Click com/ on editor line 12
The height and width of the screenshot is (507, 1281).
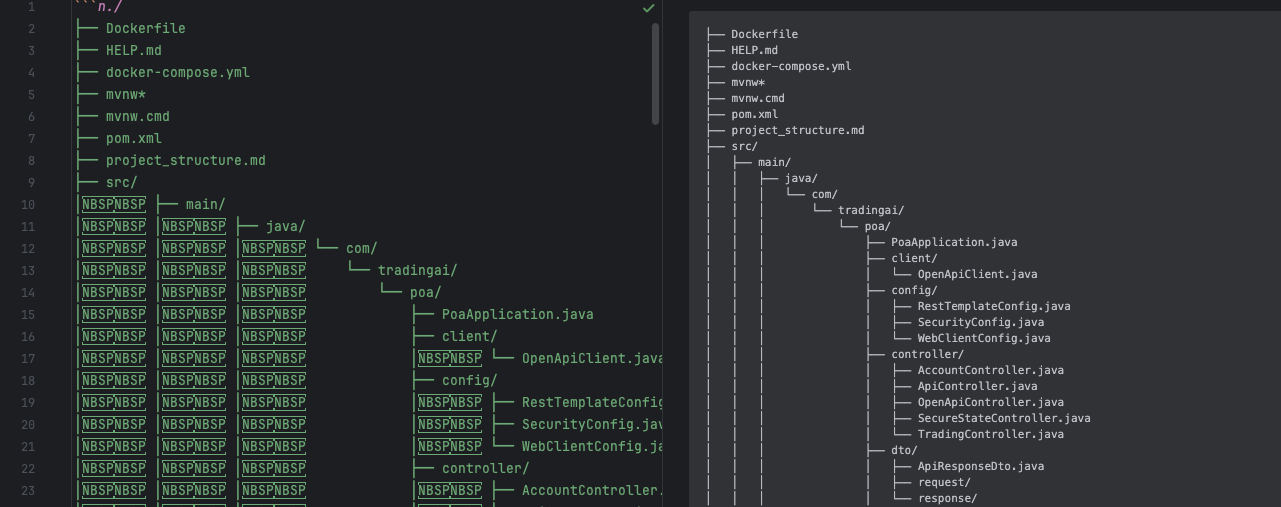click(x=362, y=248)
